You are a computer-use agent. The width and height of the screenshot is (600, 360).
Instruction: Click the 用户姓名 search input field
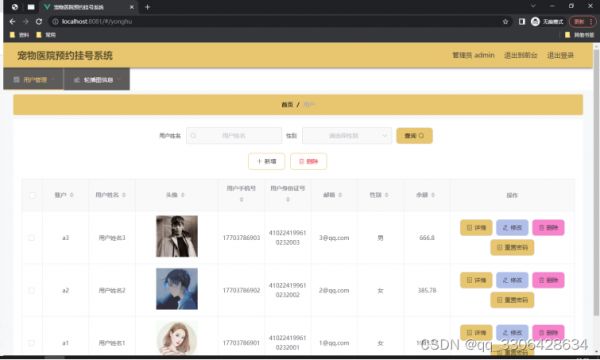234,135
